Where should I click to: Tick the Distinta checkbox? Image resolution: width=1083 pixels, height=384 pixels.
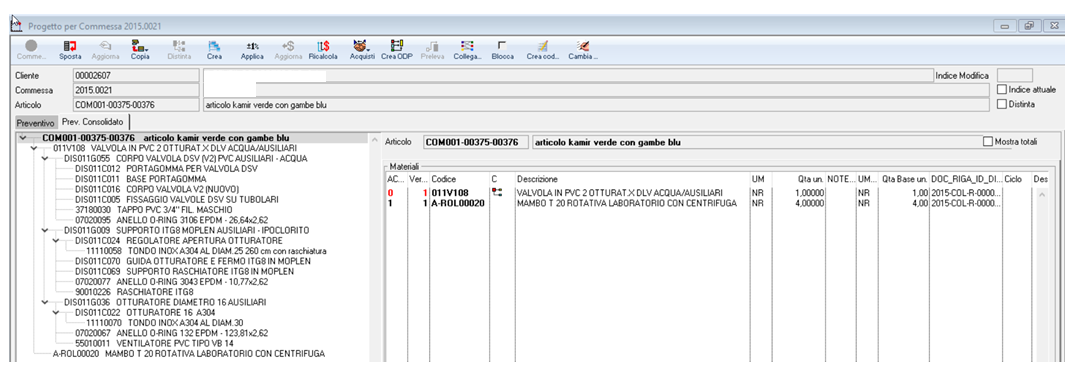1002,104
